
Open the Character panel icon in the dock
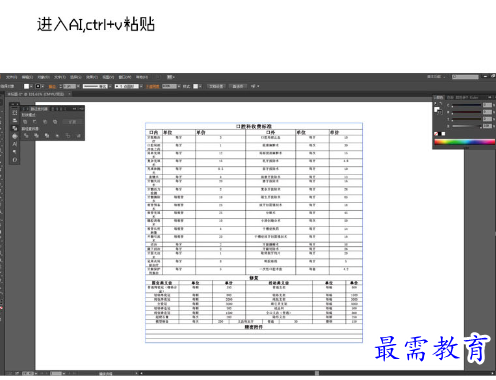15,144
